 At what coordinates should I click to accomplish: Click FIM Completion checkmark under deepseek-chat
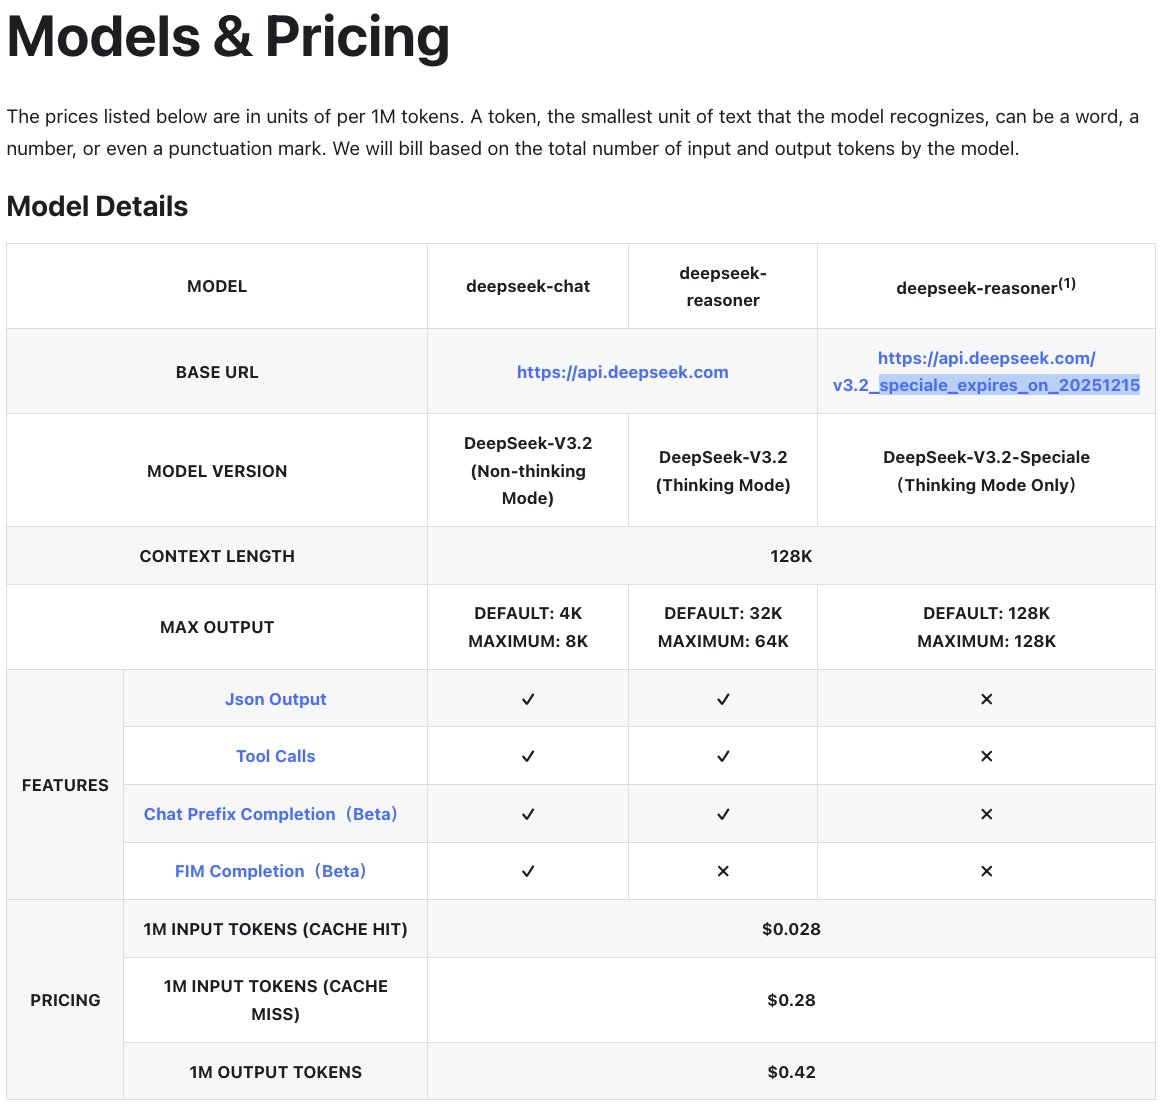click(528, 871)
